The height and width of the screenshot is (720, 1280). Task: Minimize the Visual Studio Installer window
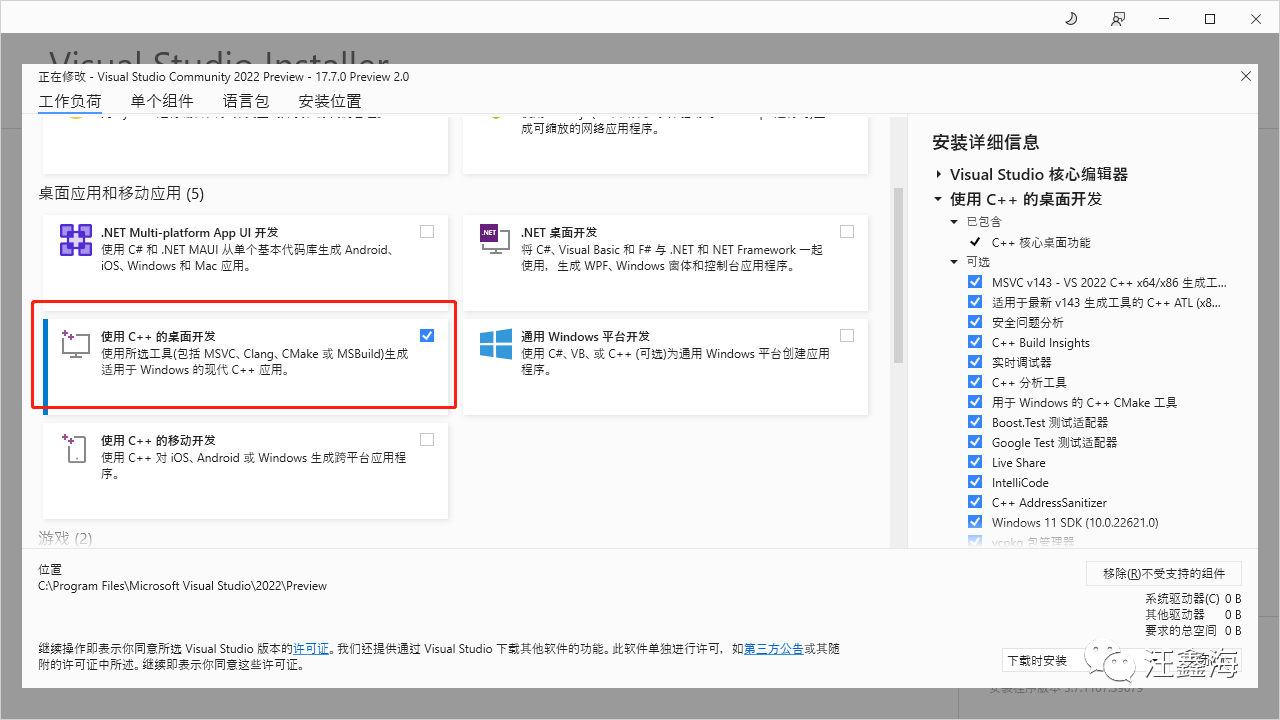[x=1164, y=19]
